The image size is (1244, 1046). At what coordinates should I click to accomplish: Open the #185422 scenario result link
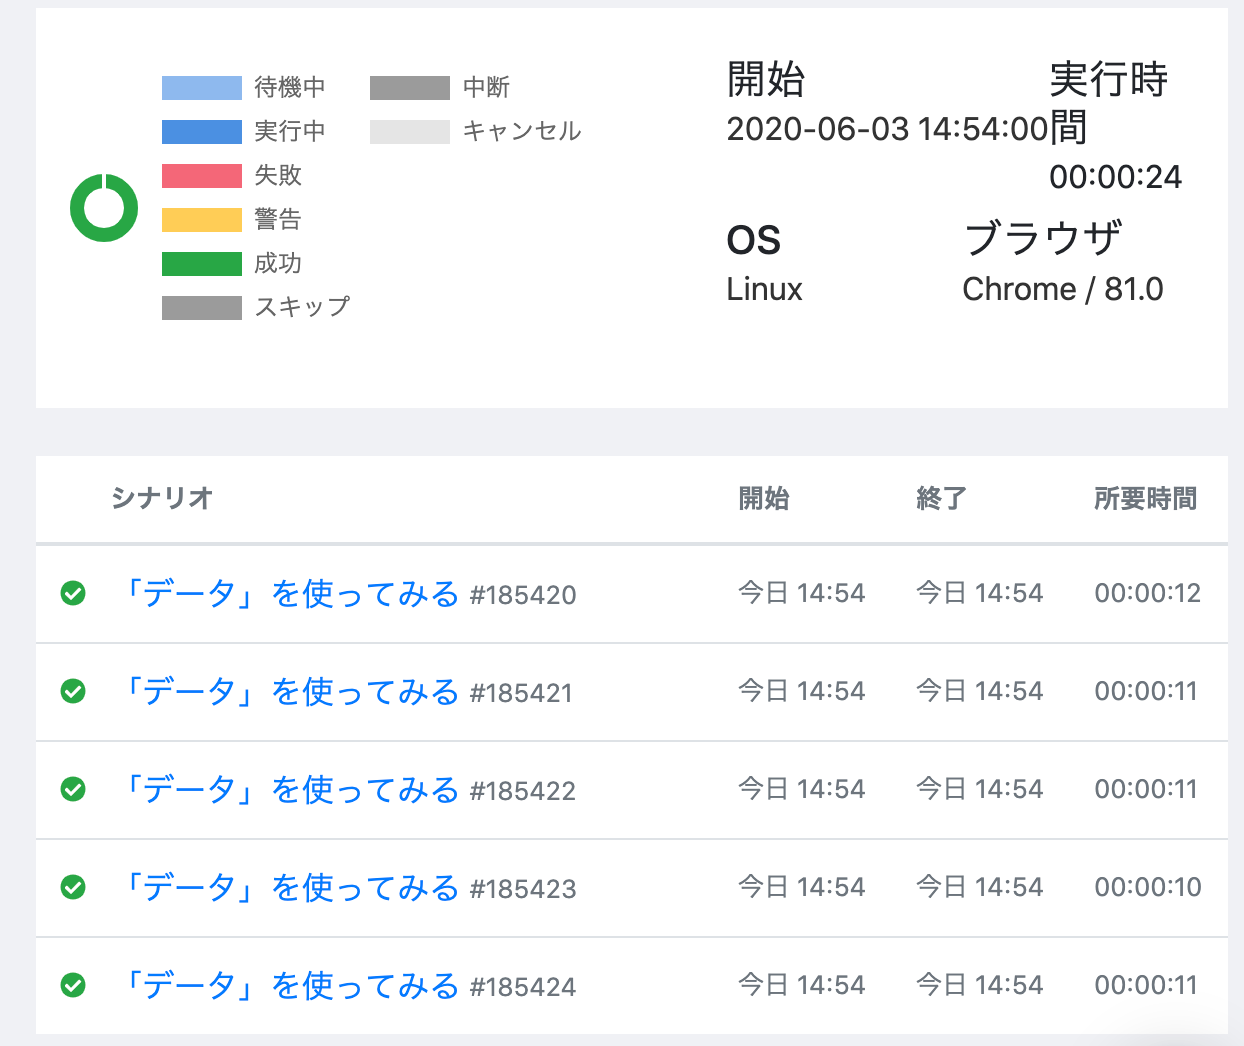290,790
